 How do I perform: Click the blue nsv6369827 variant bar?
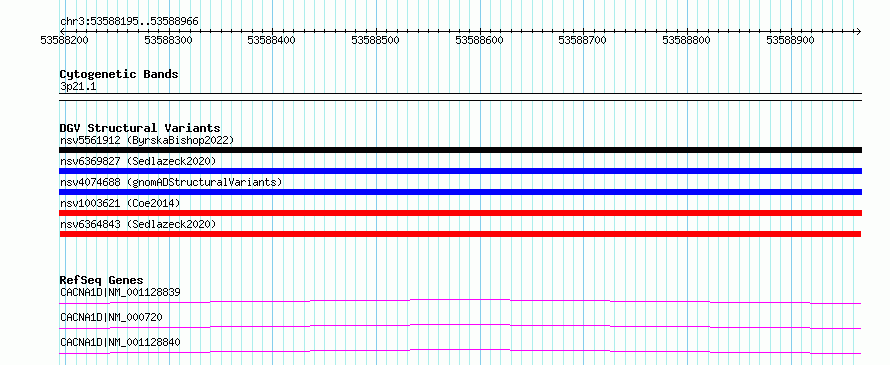[x=460, y=171]
